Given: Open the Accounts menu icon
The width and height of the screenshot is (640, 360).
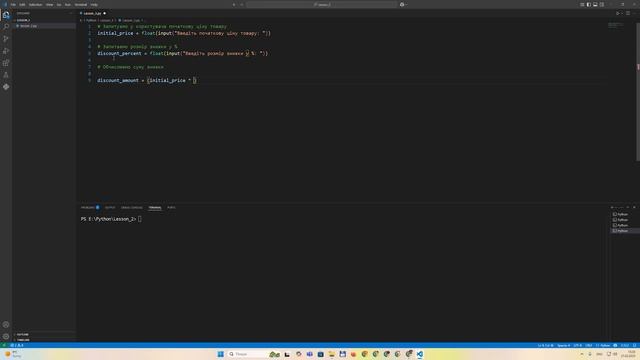Looking at the screenshot, I should click(6, 324).
